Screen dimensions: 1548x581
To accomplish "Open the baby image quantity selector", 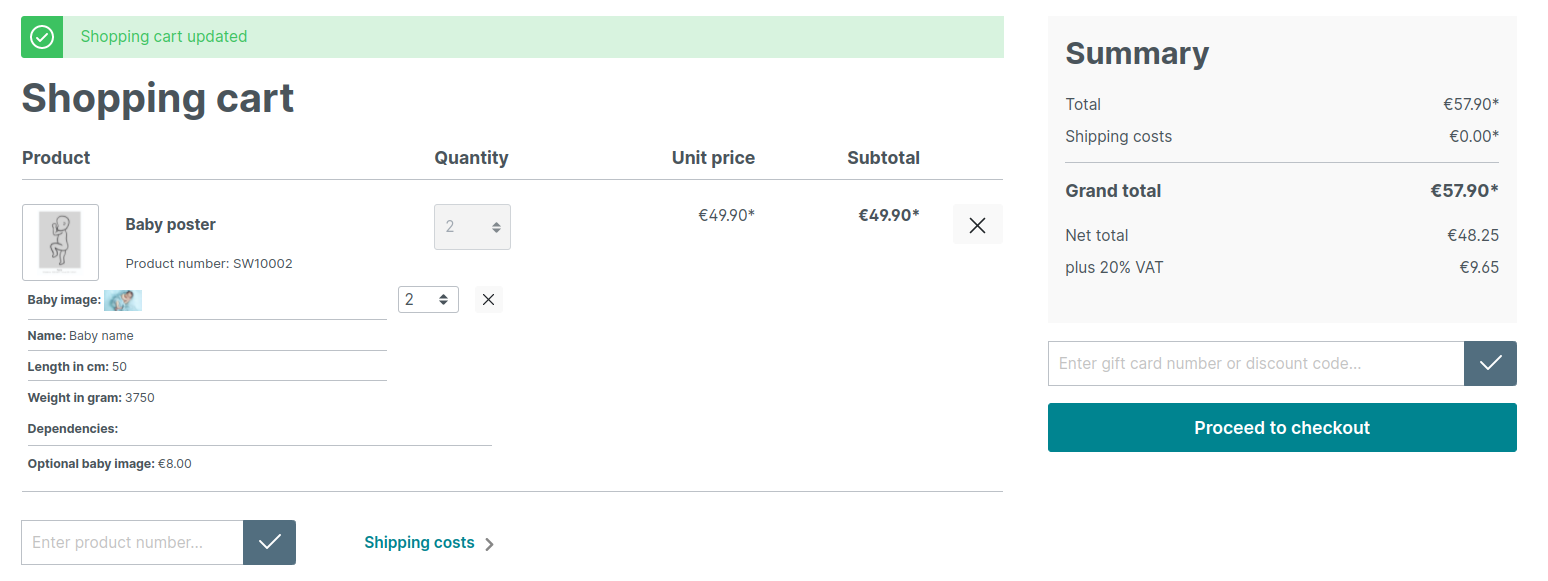I will click(428, 299).
